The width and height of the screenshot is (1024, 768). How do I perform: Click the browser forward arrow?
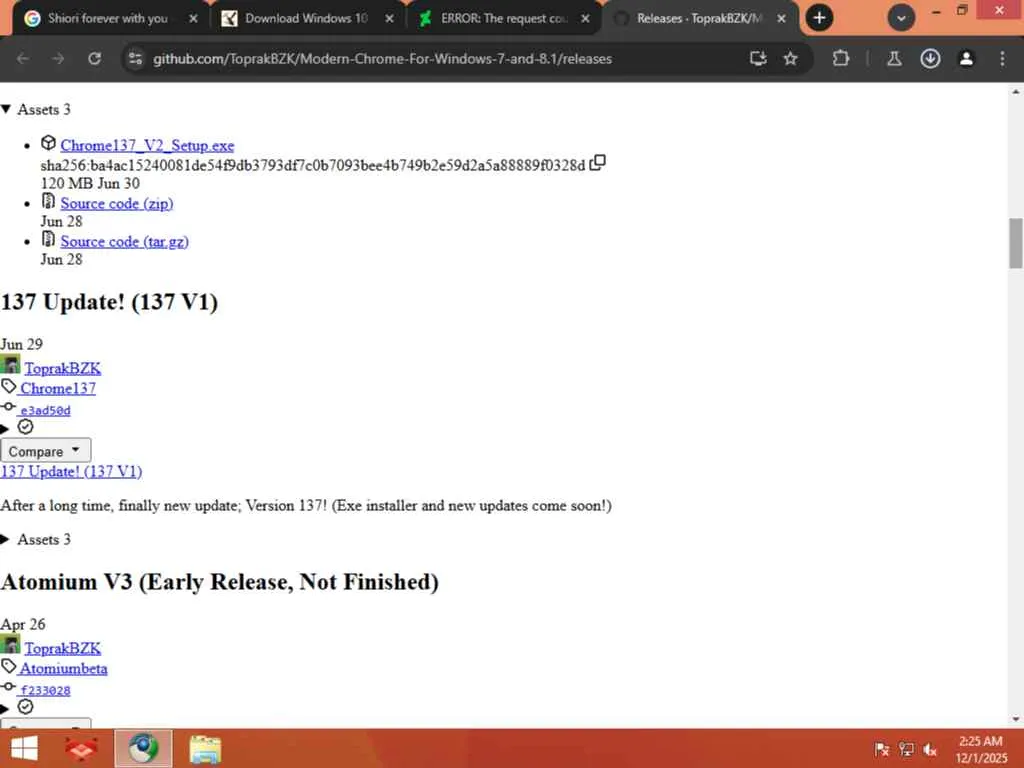(58, 59)
